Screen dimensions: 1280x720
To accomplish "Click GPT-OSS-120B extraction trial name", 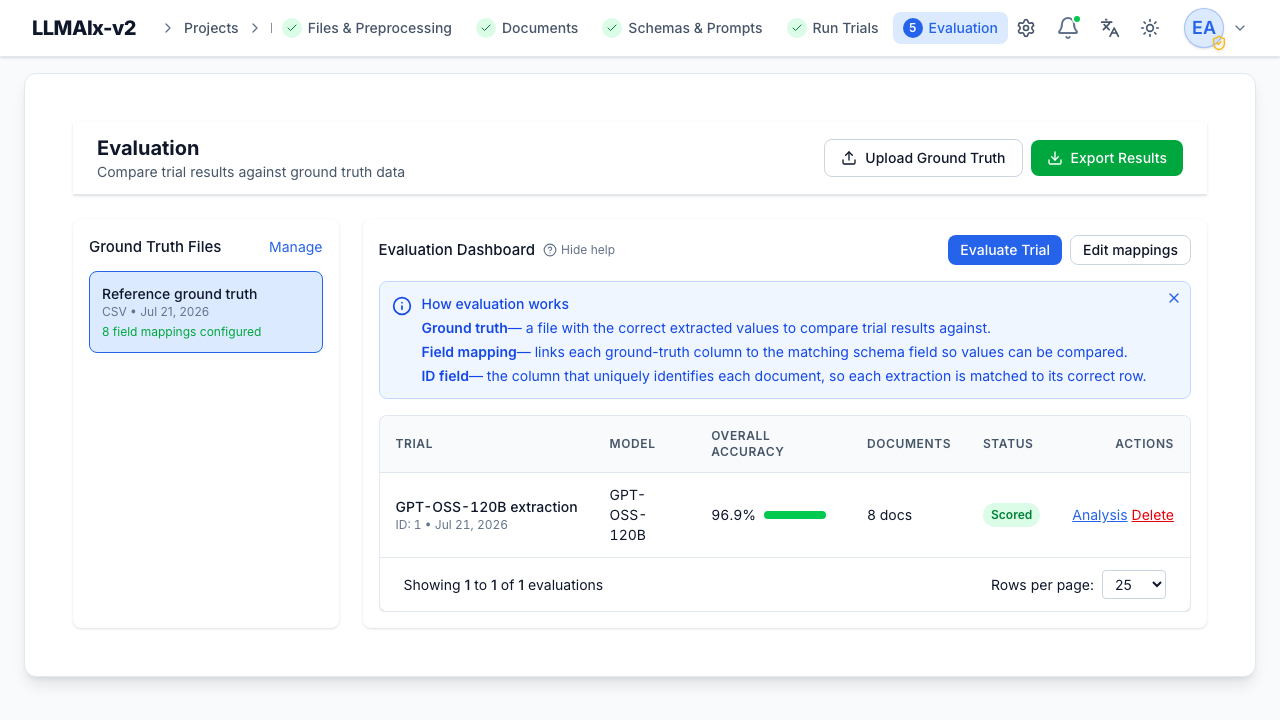I will coord(487,507).
